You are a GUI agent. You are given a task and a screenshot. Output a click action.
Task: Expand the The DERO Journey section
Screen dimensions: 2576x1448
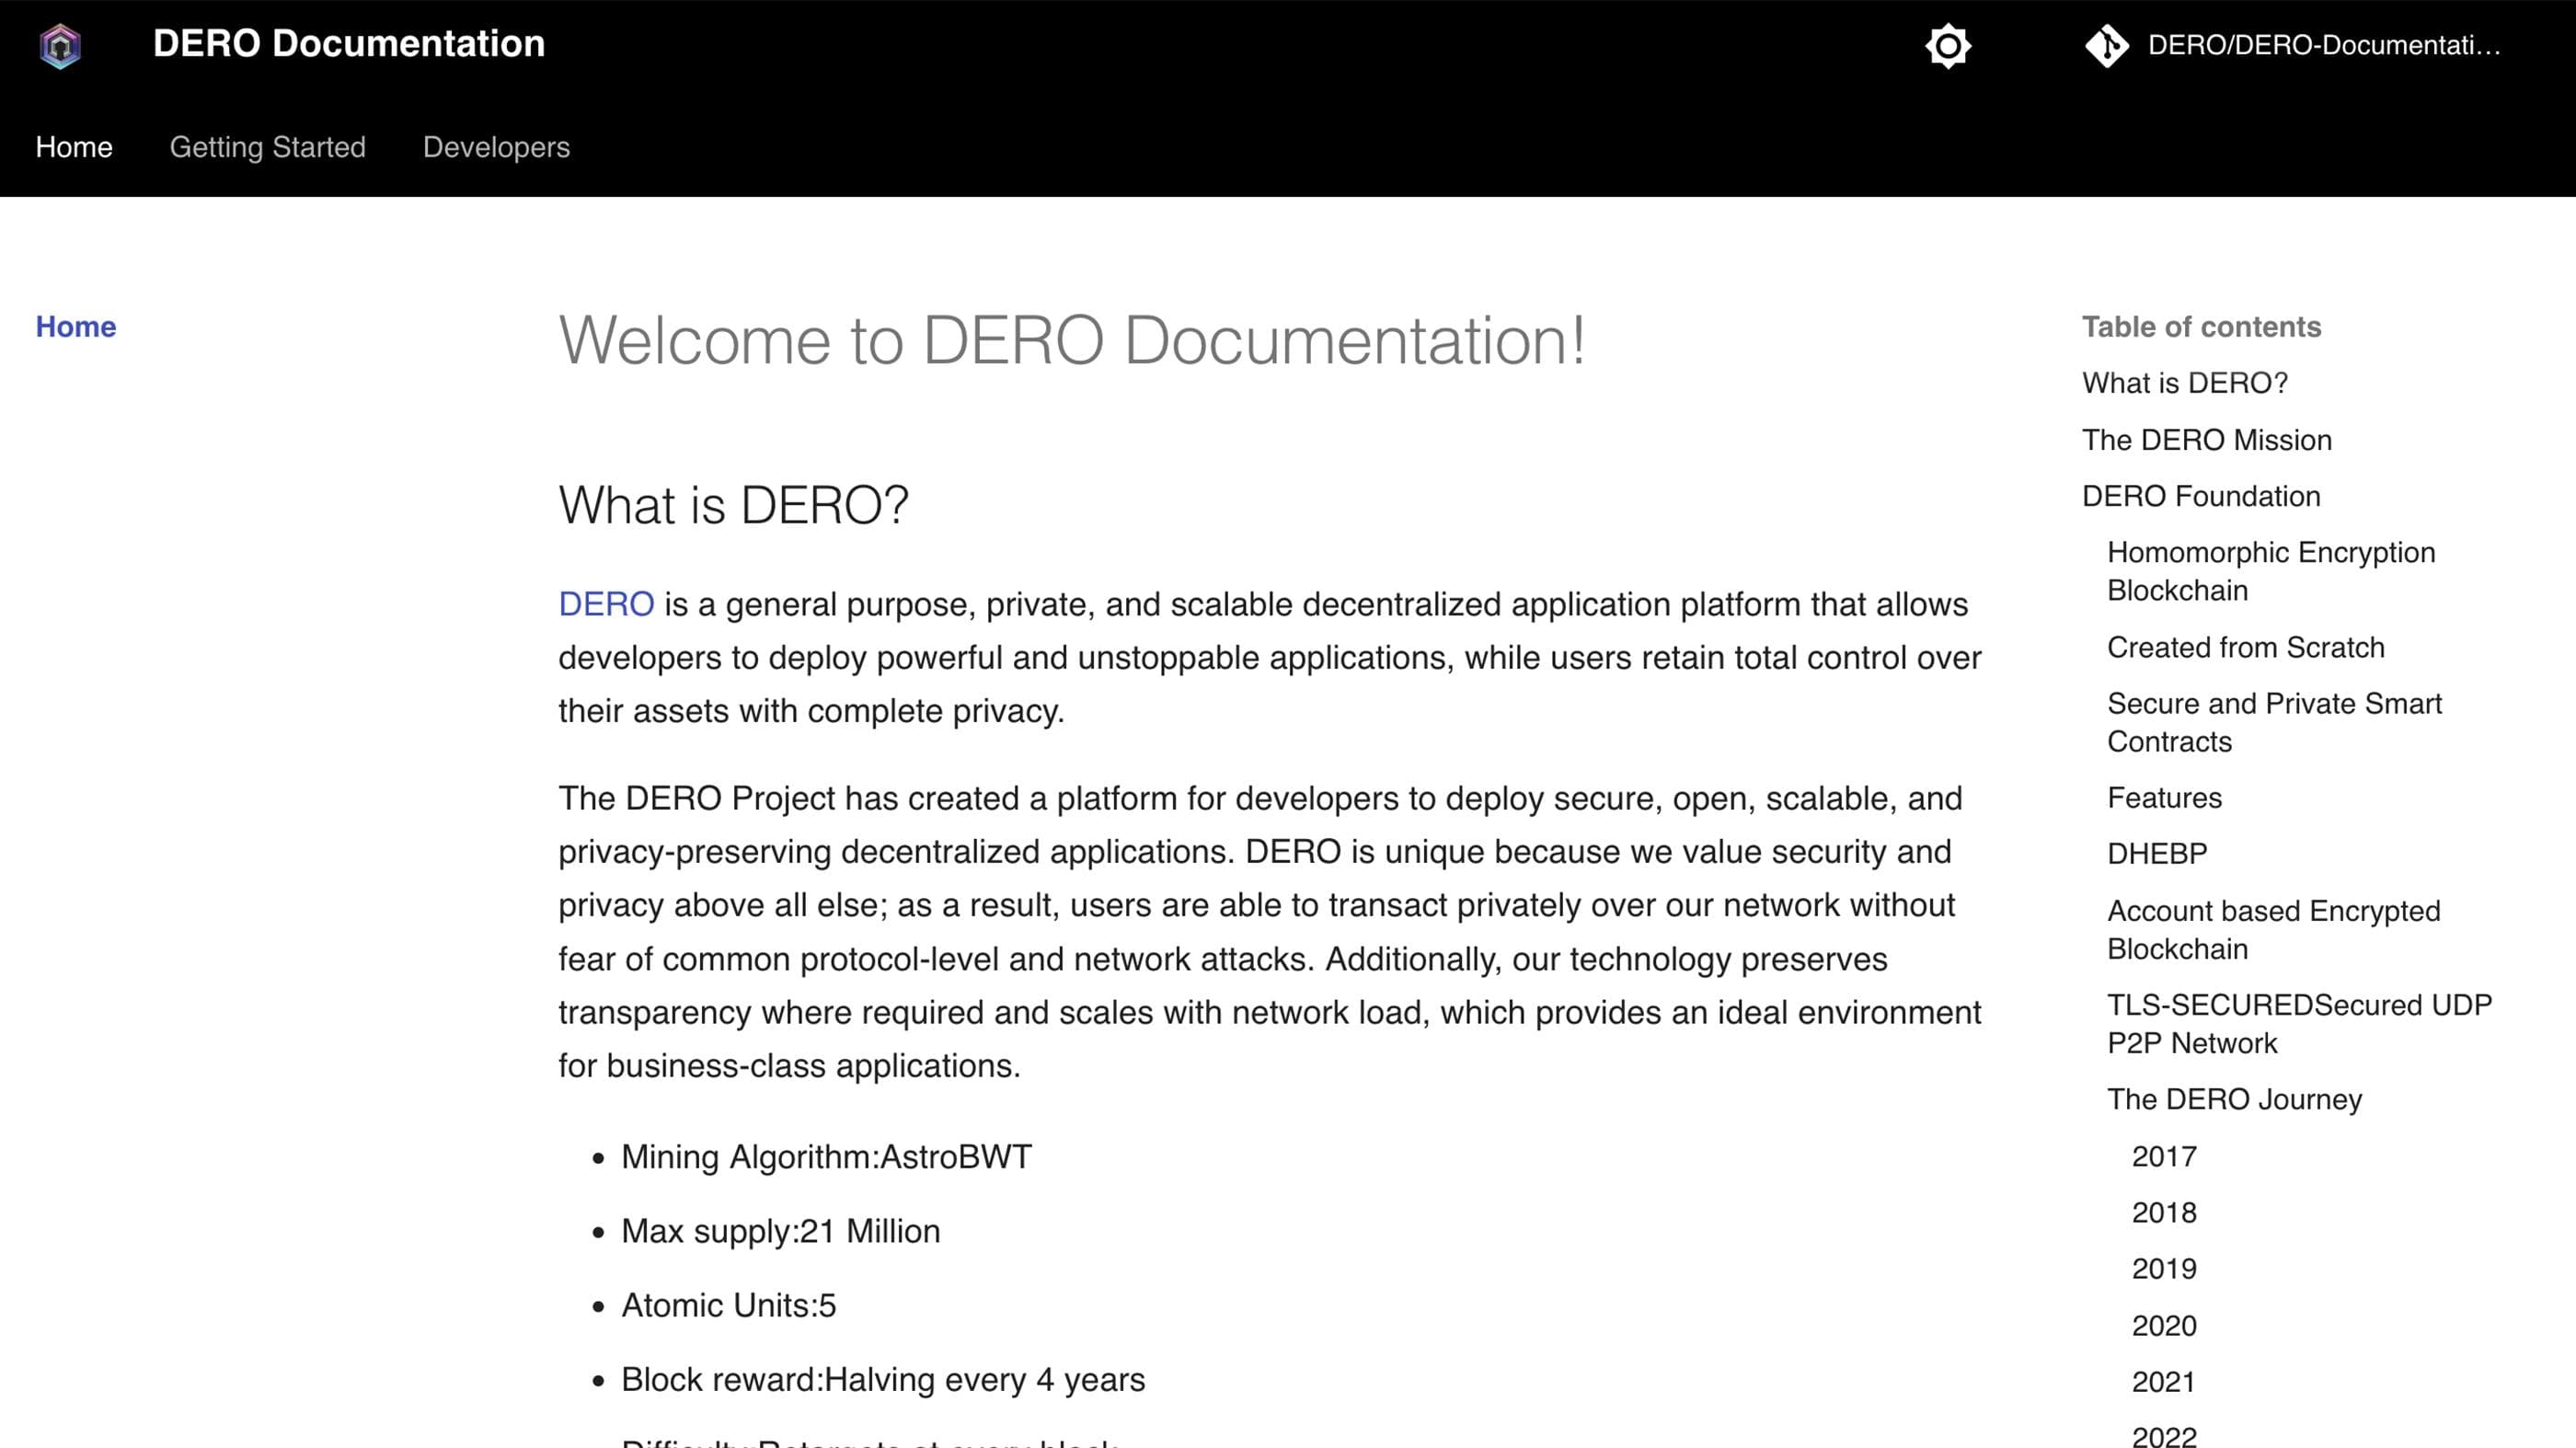2233,1097
